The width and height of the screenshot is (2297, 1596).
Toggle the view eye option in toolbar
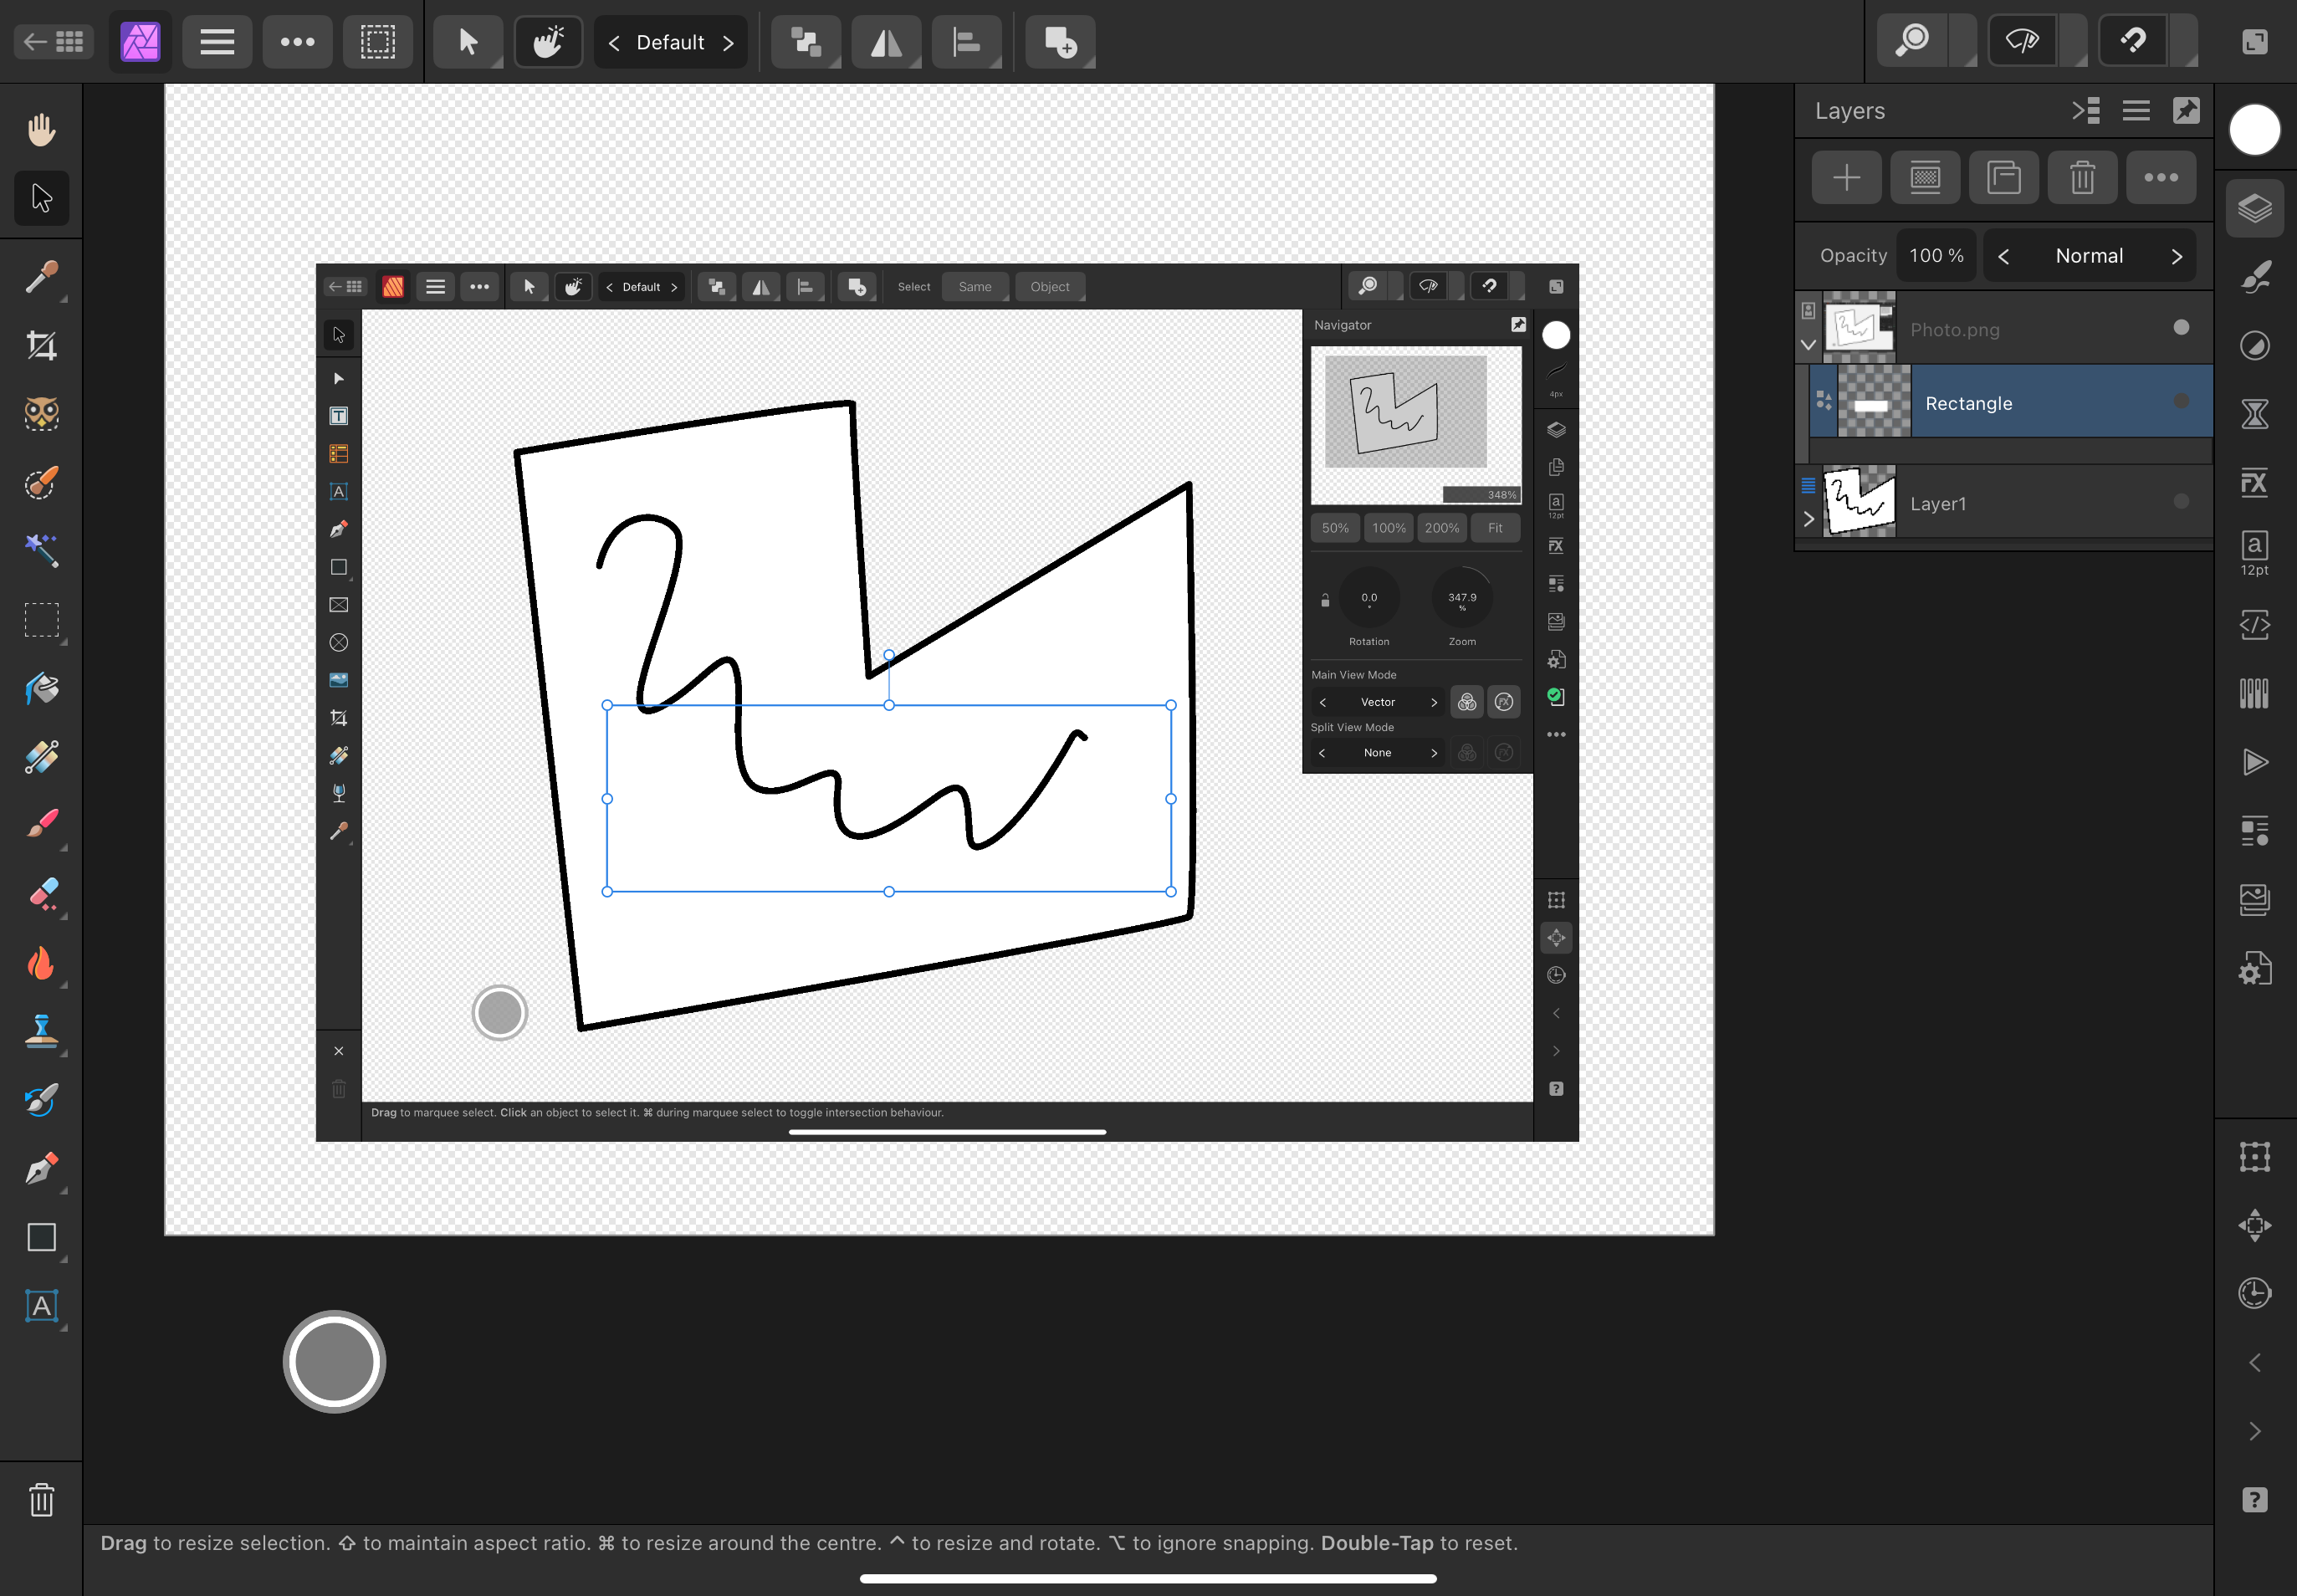(2023, 42)
